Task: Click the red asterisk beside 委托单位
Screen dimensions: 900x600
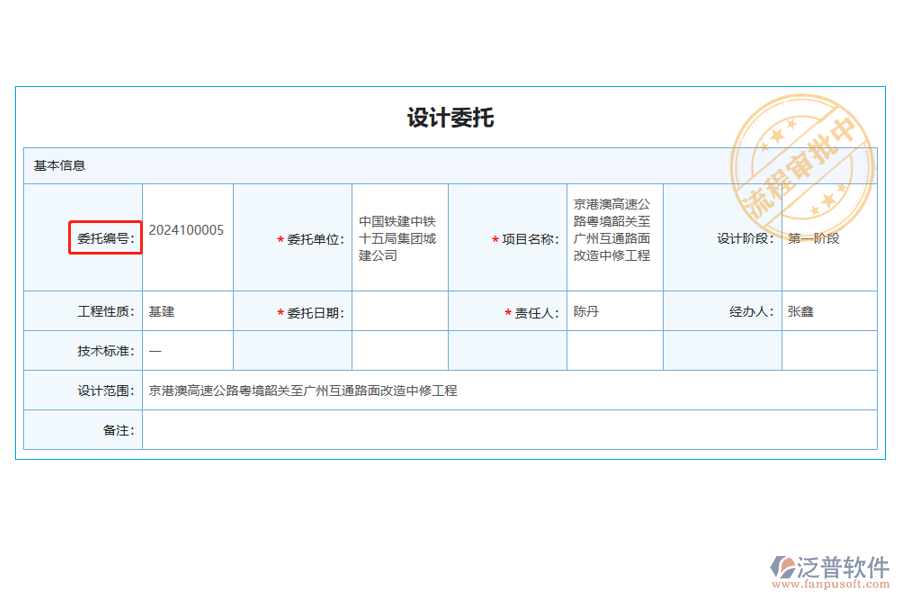Action: 278,239
